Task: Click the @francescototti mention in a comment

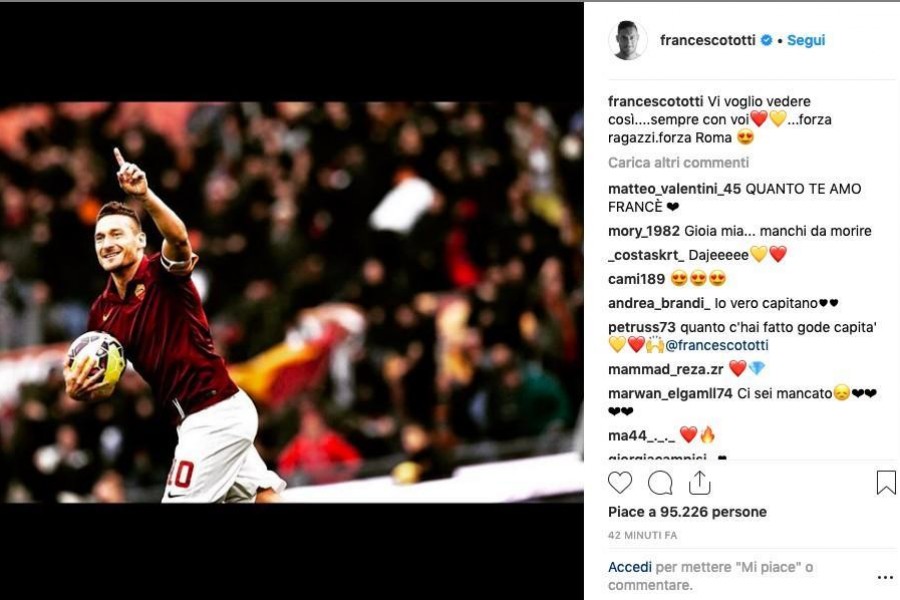Action: pos(716,345)
